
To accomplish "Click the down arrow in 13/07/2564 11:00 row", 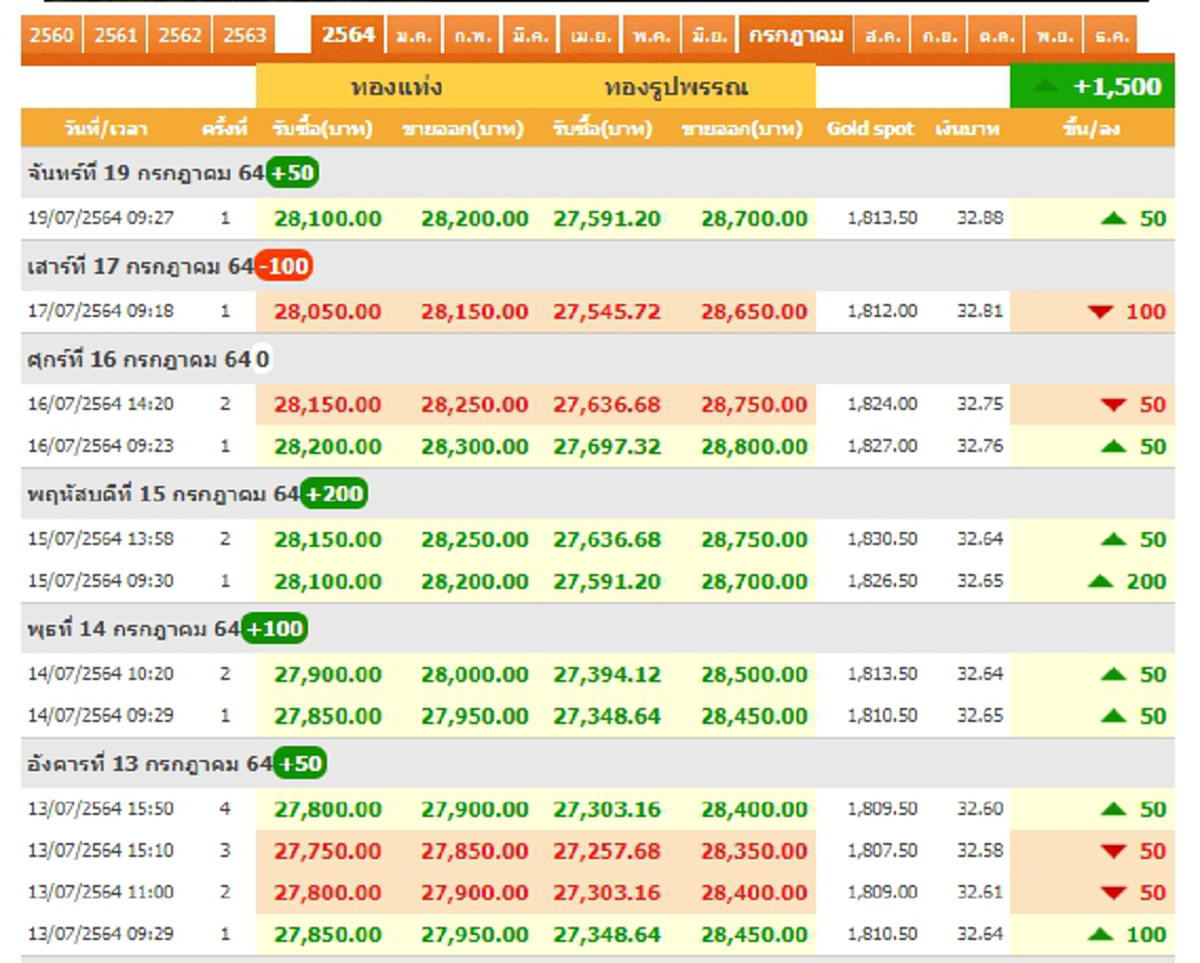I will point(1113,893).
